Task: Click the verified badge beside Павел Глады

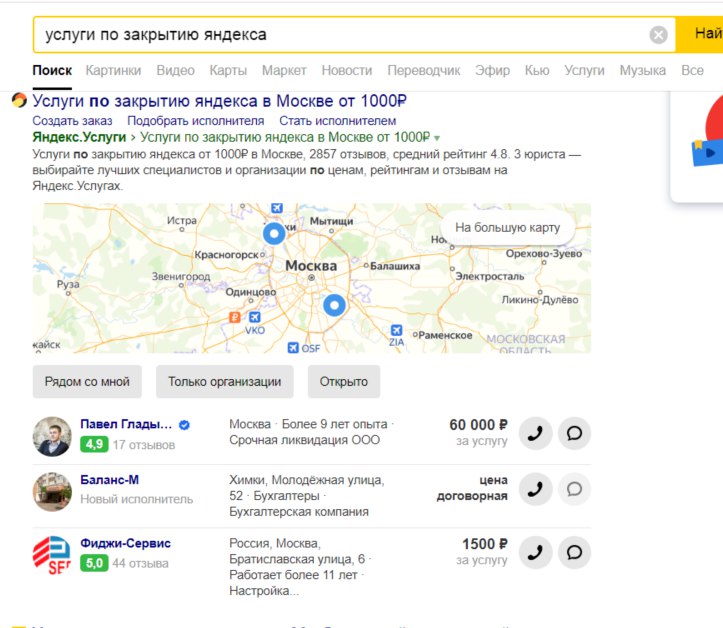Action: (184, 425)
